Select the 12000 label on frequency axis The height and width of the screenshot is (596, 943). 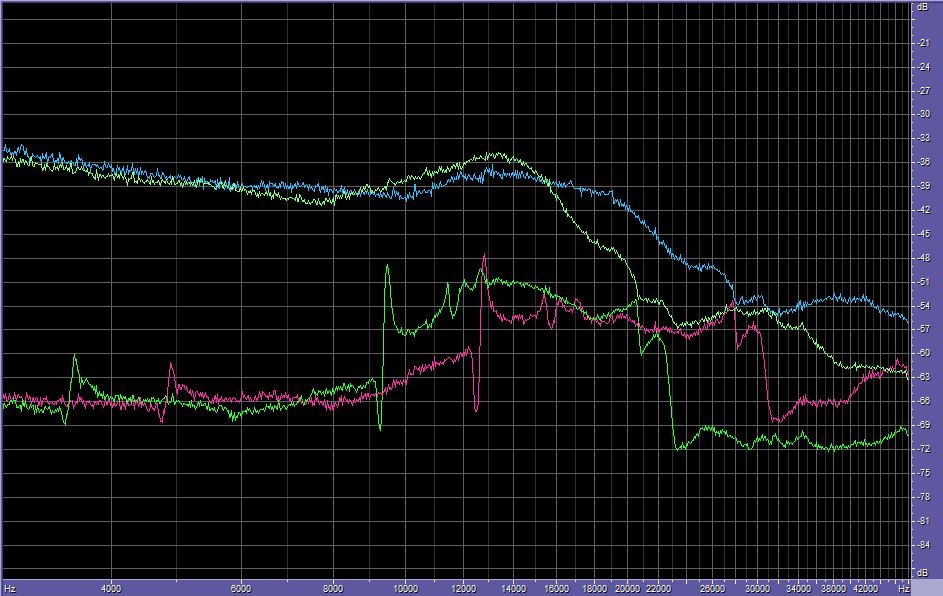(x=464, y=589)
